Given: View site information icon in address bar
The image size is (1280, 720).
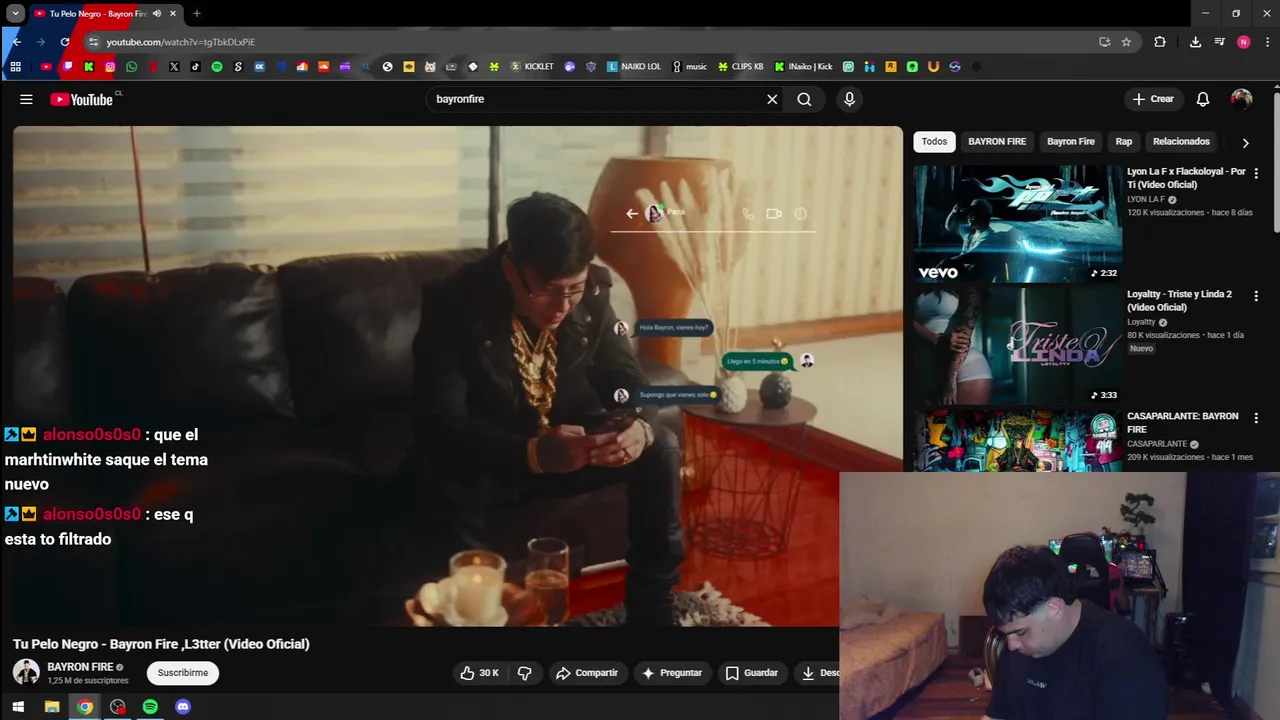Looking at the screenshot, I should click(x=93, y=42).
